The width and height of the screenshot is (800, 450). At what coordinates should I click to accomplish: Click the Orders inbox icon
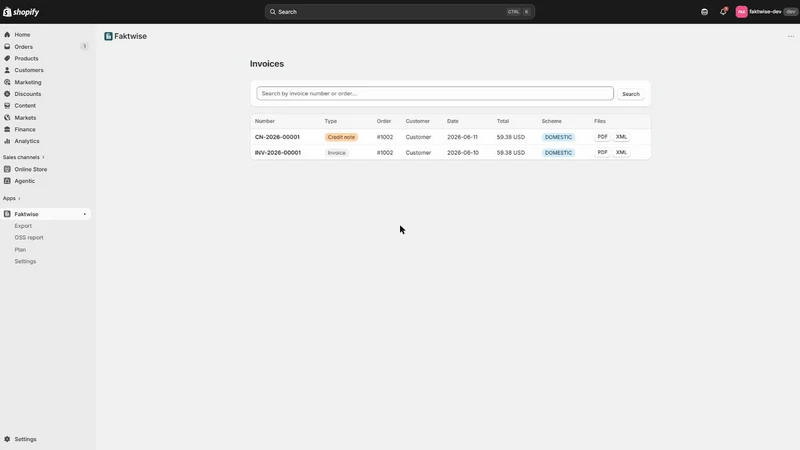tap(7, 46)
